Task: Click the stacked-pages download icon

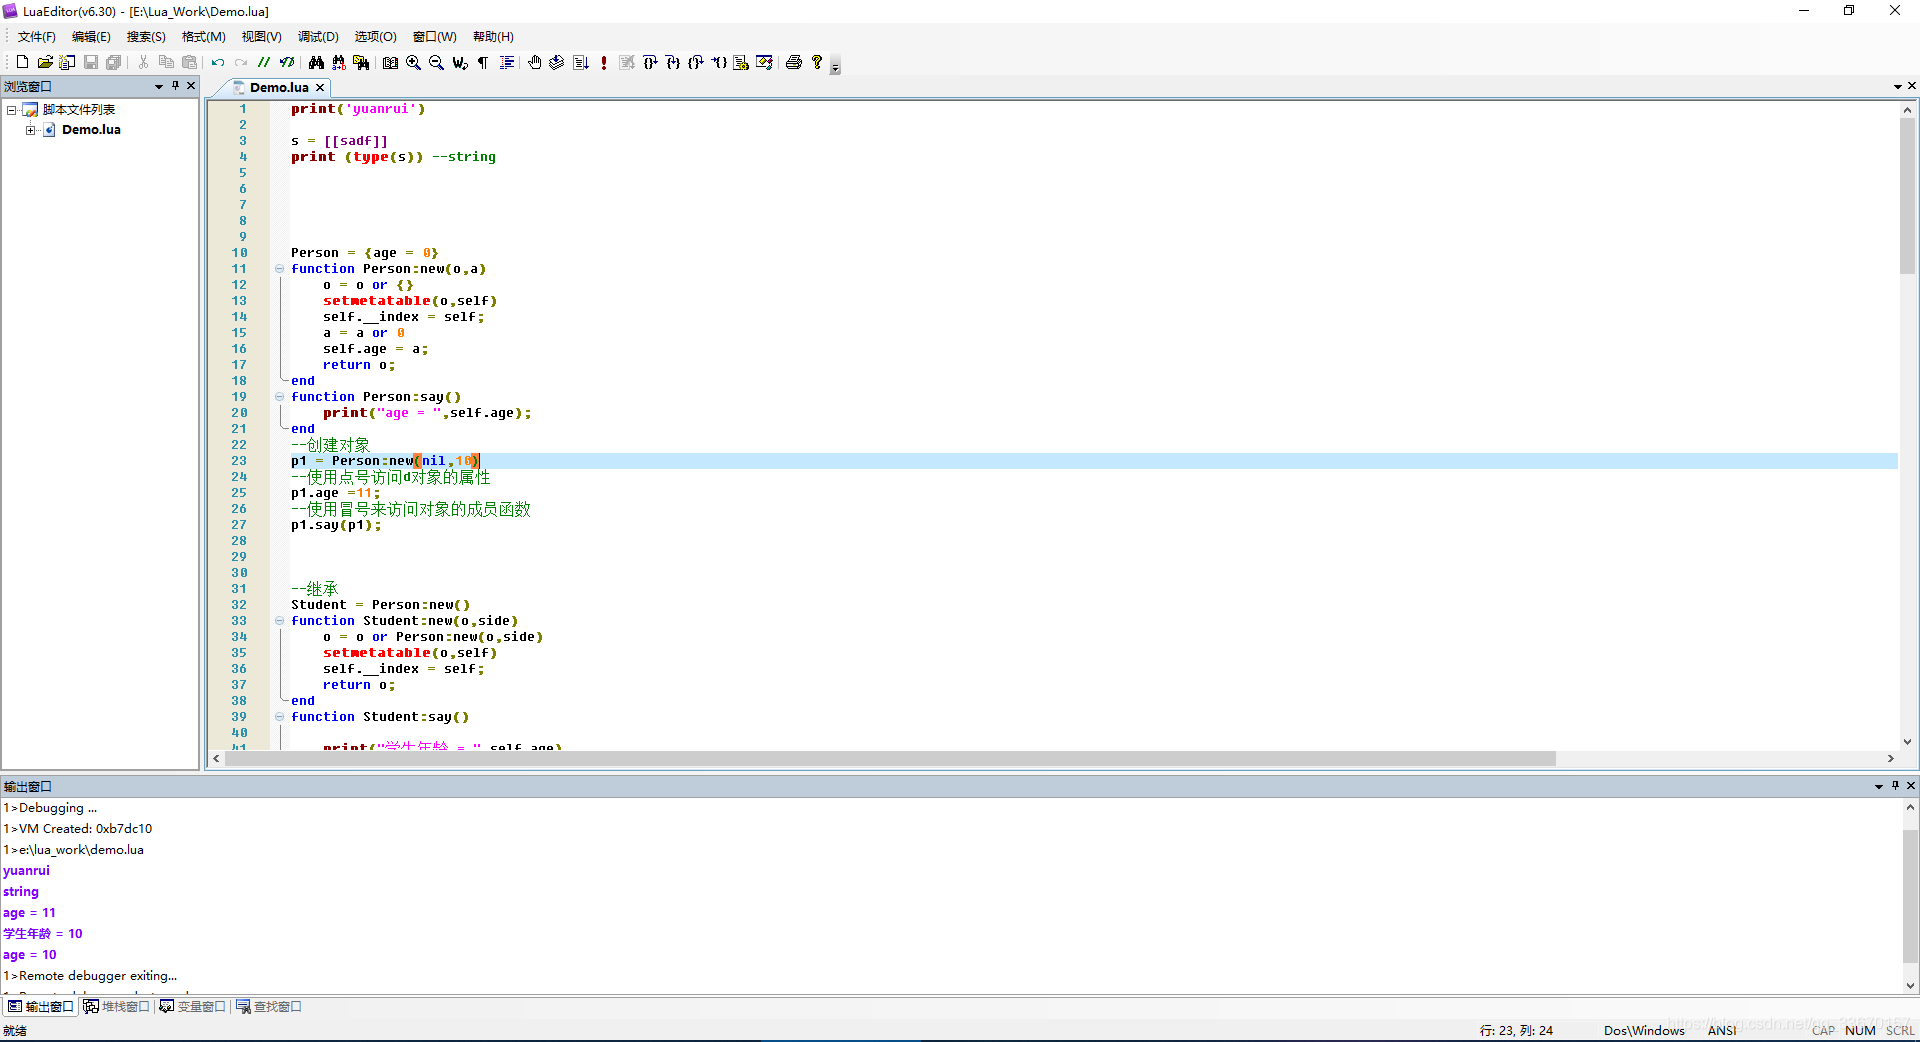Action: pos(557,62)
